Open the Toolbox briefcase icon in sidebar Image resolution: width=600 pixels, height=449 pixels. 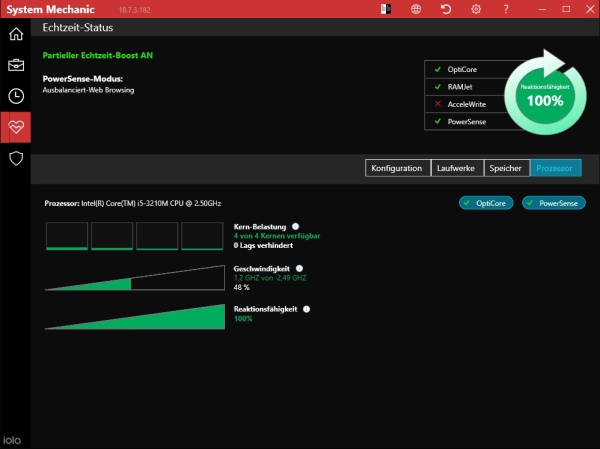[16, 65]
